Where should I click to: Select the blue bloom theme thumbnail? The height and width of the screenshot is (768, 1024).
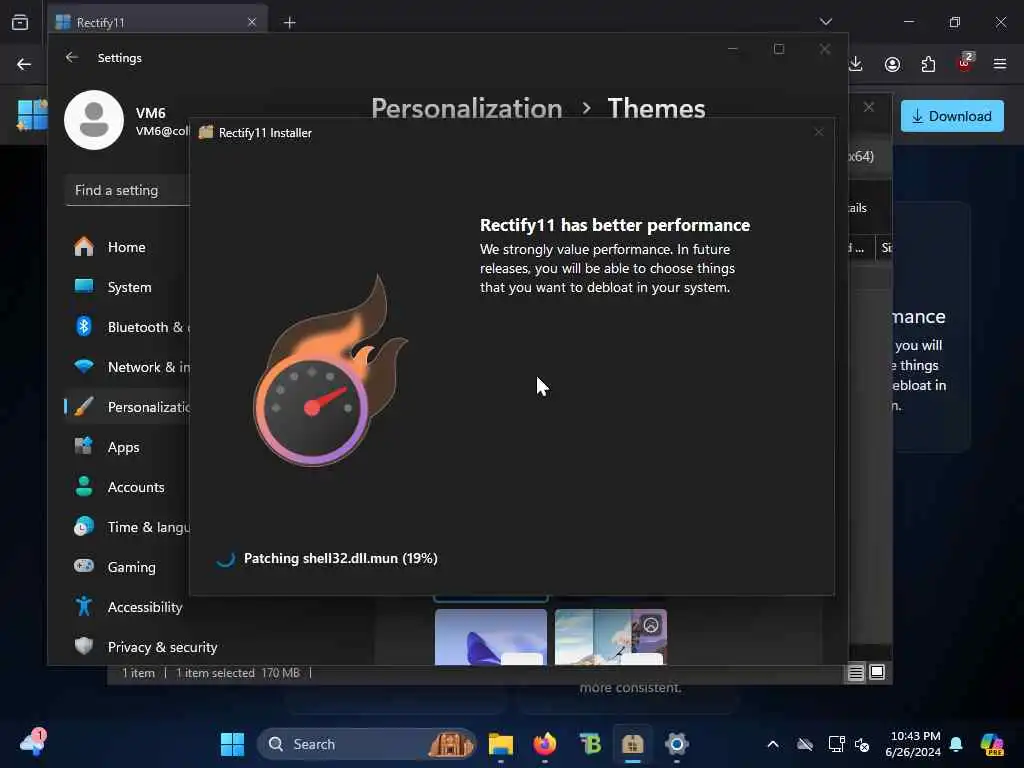coord(490,637)
